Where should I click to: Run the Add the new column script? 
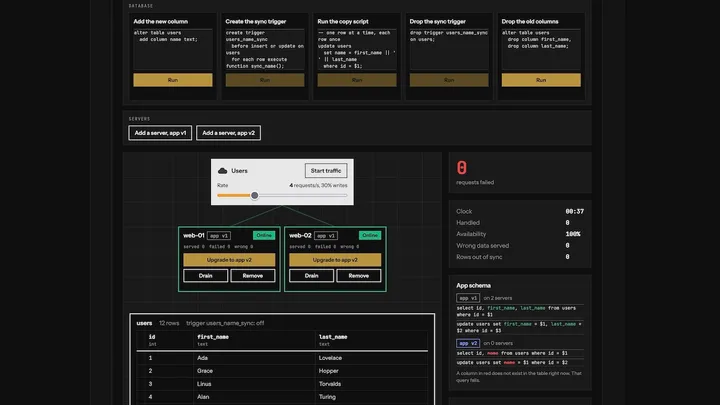(173, 80)
